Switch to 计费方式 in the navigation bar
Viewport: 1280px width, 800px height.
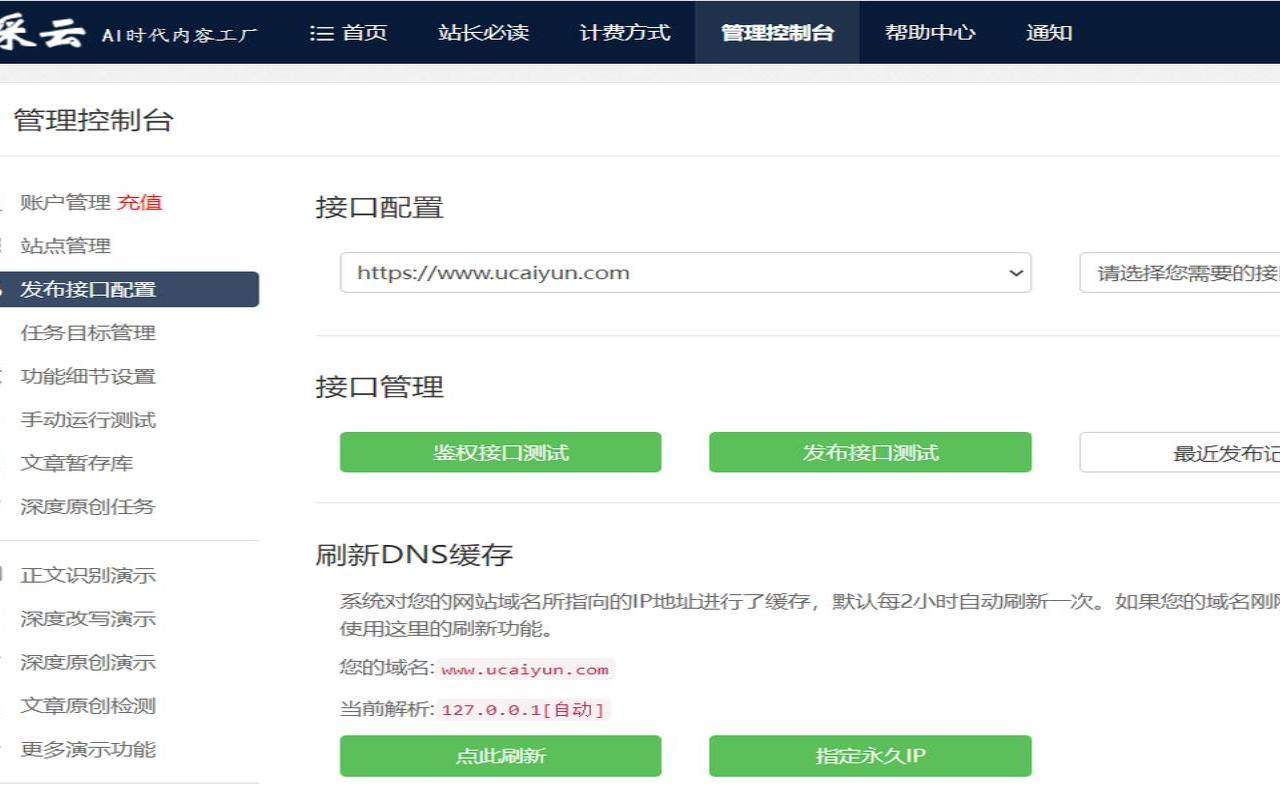click(623, 31)
